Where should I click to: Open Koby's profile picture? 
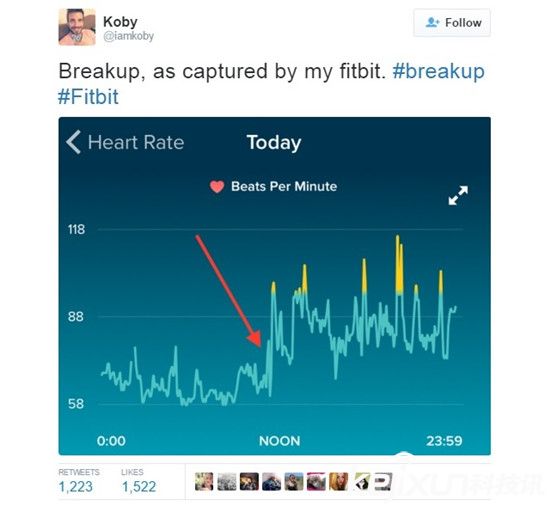77,27
